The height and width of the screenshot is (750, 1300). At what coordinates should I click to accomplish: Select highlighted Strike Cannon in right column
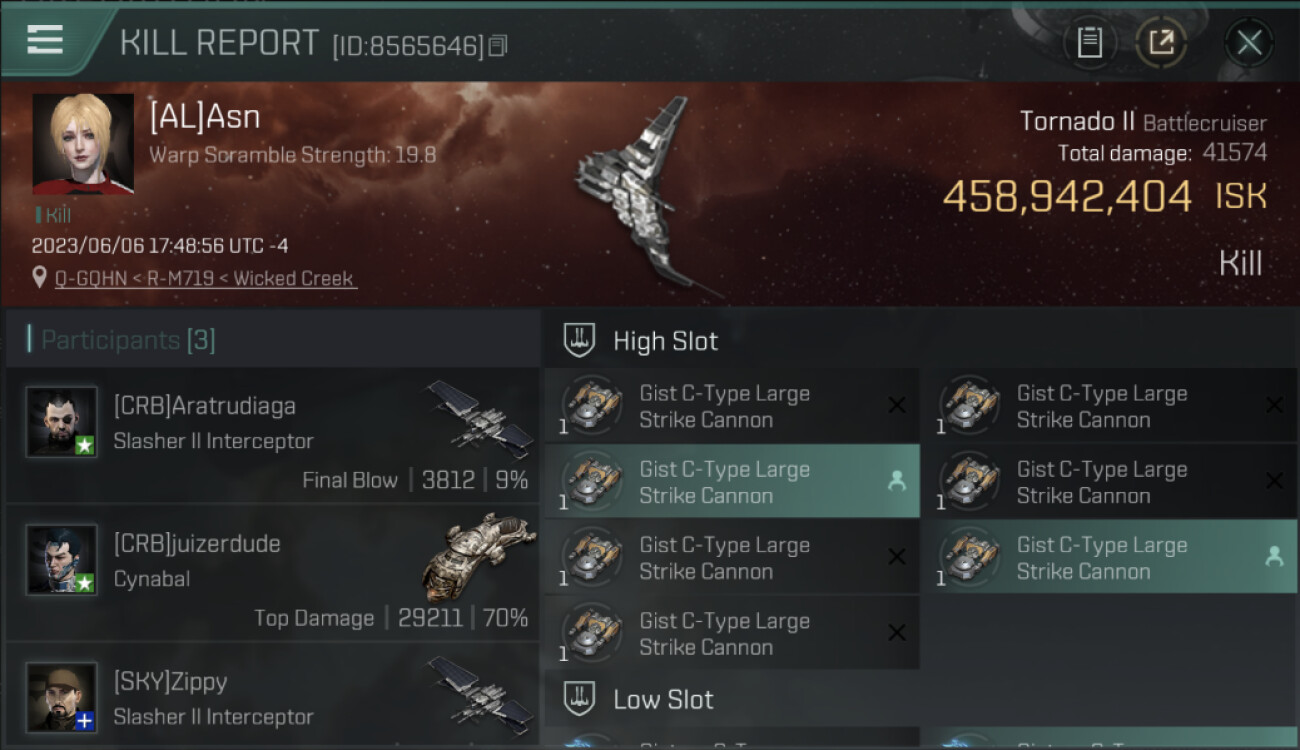click(x=1110, y=557)
